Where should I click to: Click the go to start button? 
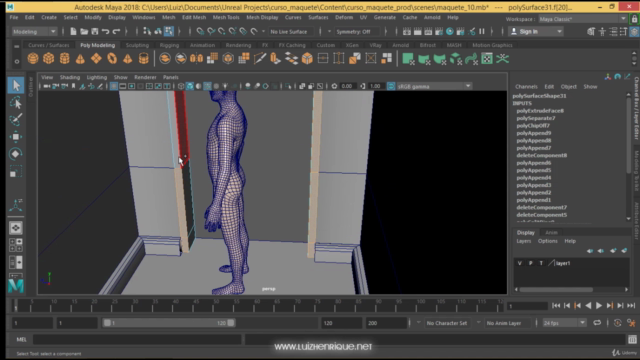[556, 305]
